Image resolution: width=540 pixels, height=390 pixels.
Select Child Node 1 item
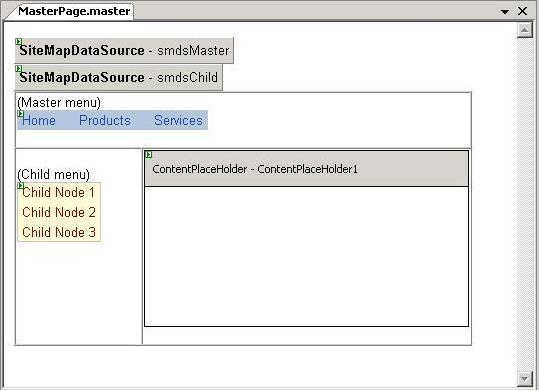[x=59, y=192]
